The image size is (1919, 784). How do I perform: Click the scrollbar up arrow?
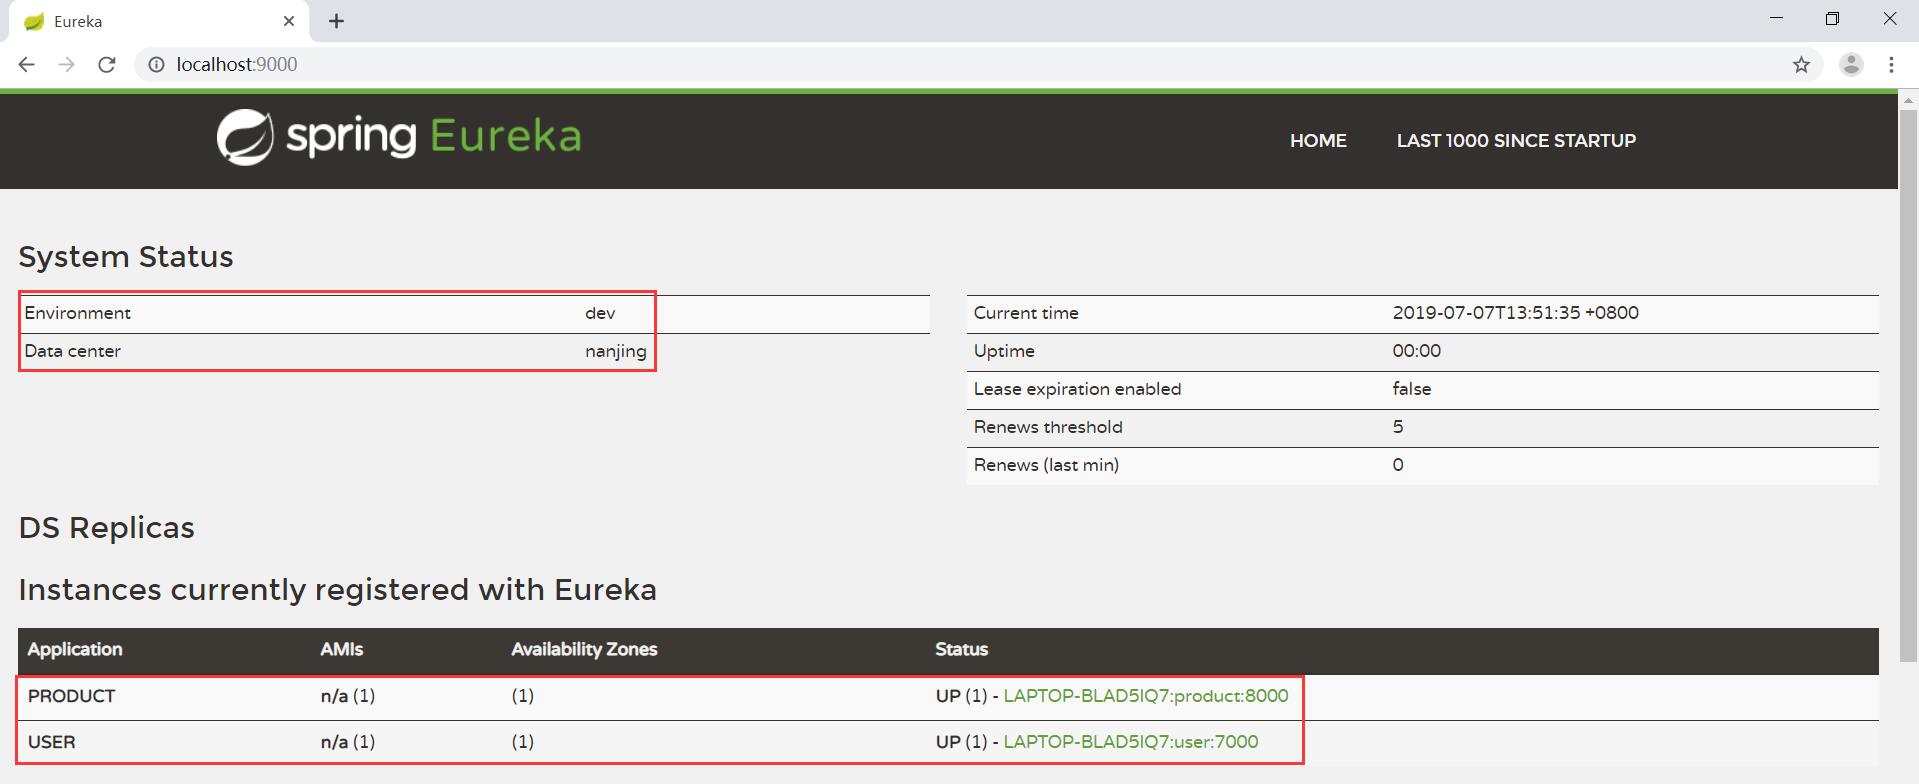1908,100
